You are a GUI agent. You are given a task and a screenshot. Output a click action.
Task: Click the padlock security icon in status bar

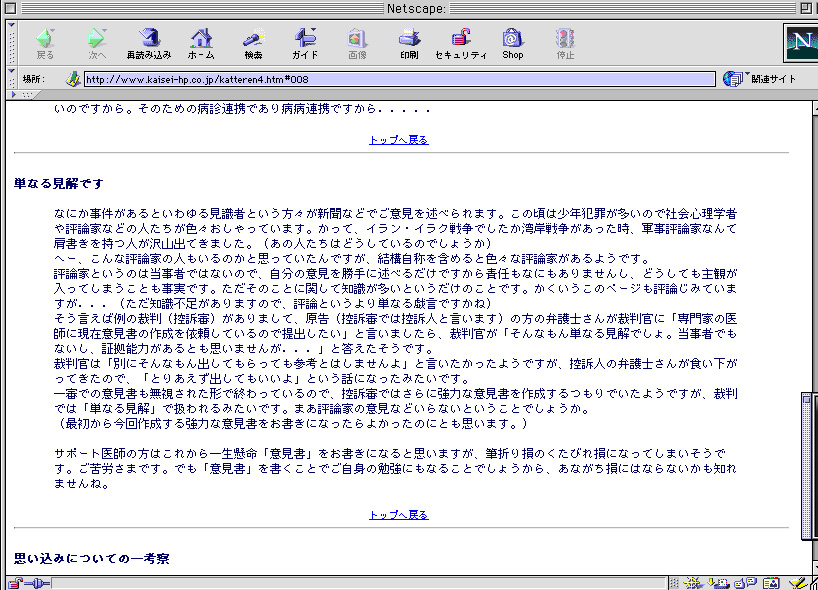tap(15, 583)
